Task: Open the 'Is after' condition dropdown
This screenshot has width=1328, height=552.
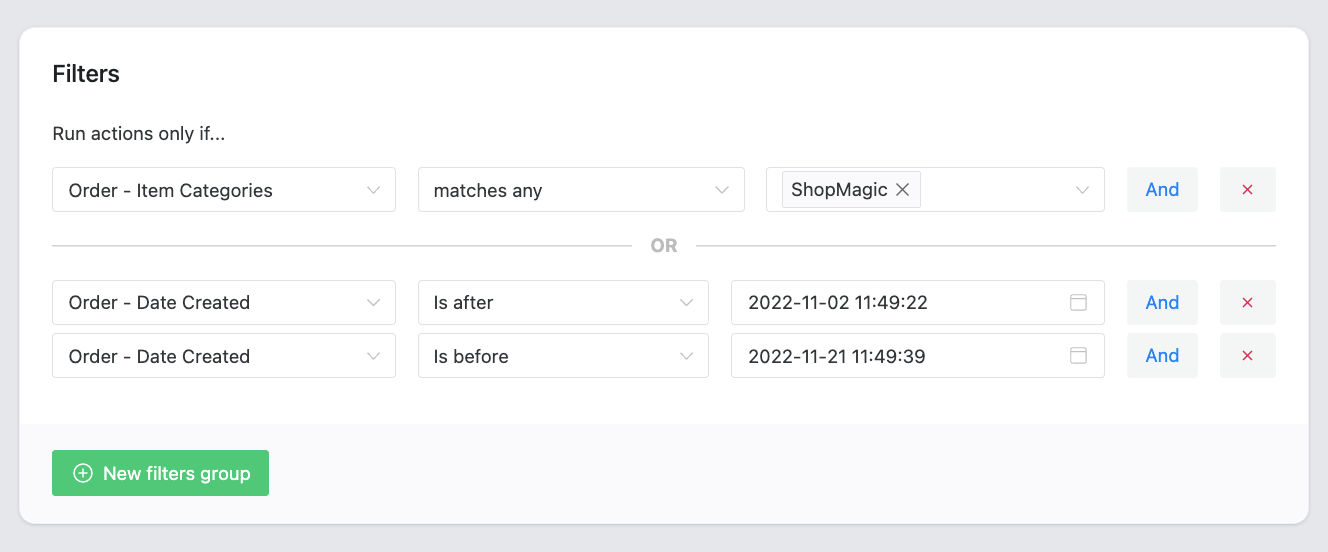Action: pyautogui.click(x=563, y=302)
